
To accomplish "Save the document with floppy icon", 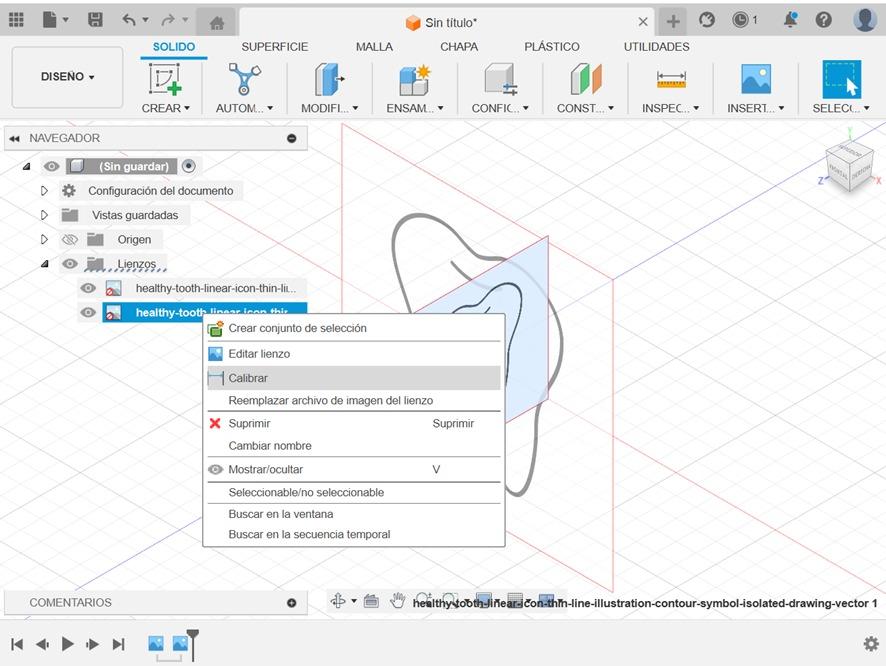I will 95,20.
